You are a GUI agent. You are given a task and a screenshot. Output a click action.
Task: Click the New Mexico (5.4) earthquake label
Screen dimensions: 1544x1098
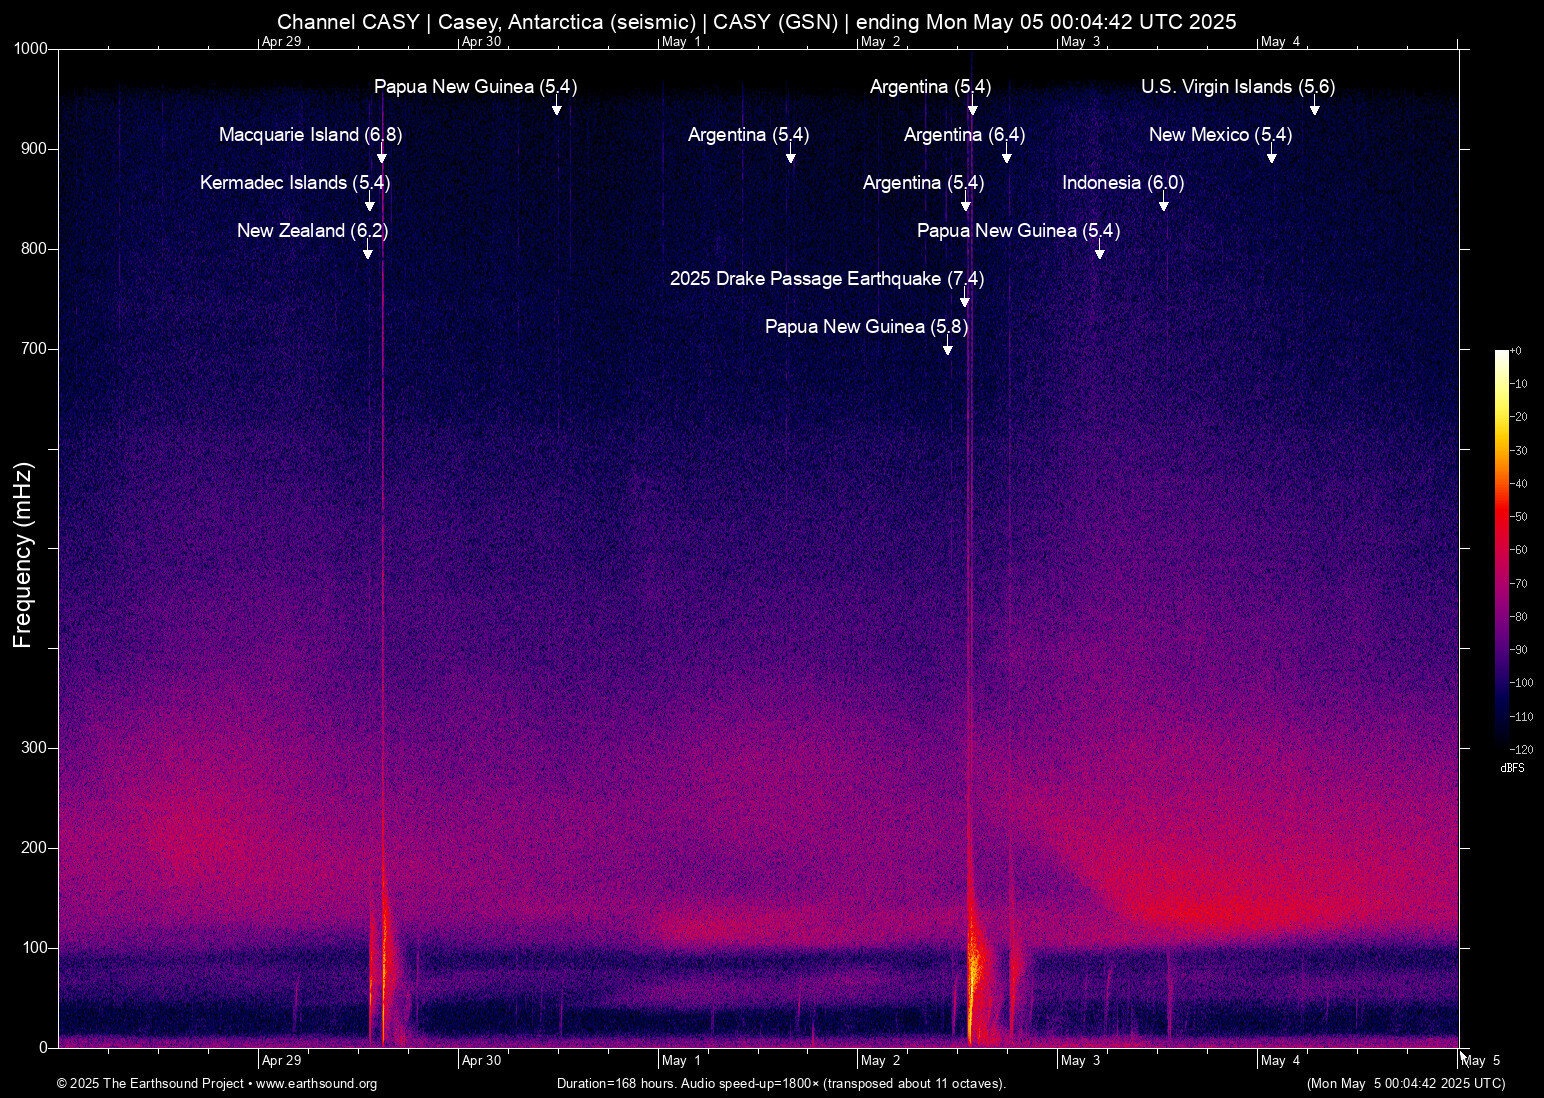pos(1220,135)
